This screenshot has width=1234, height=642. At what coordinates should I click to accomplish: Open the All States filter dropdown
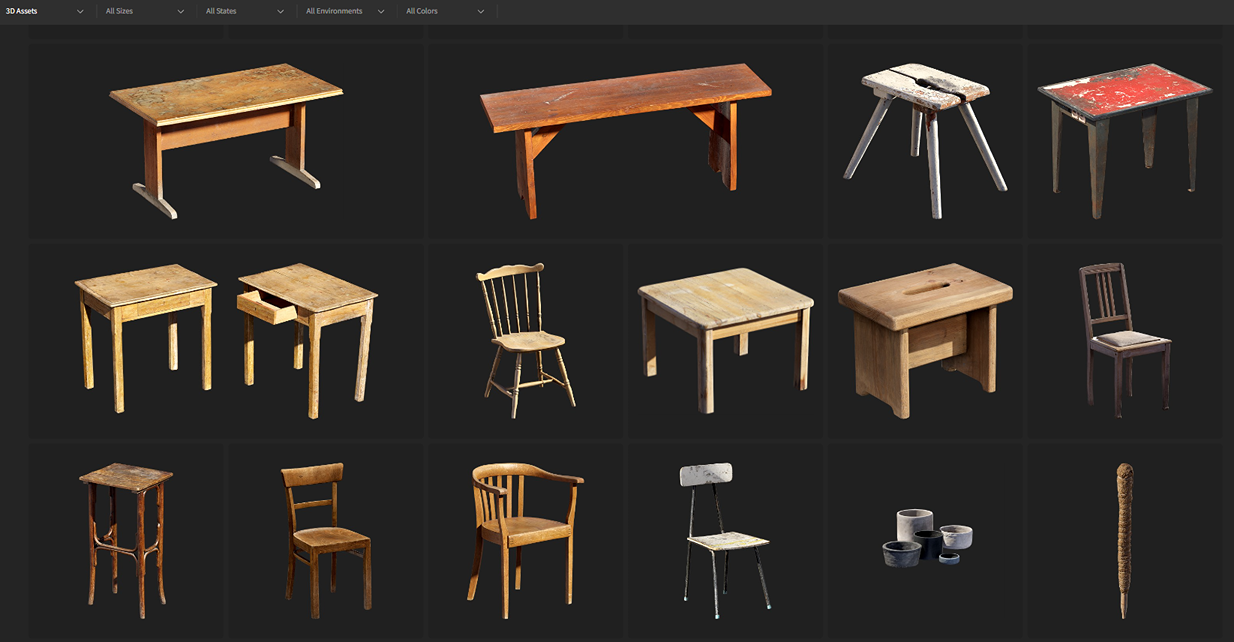(245, 11)
